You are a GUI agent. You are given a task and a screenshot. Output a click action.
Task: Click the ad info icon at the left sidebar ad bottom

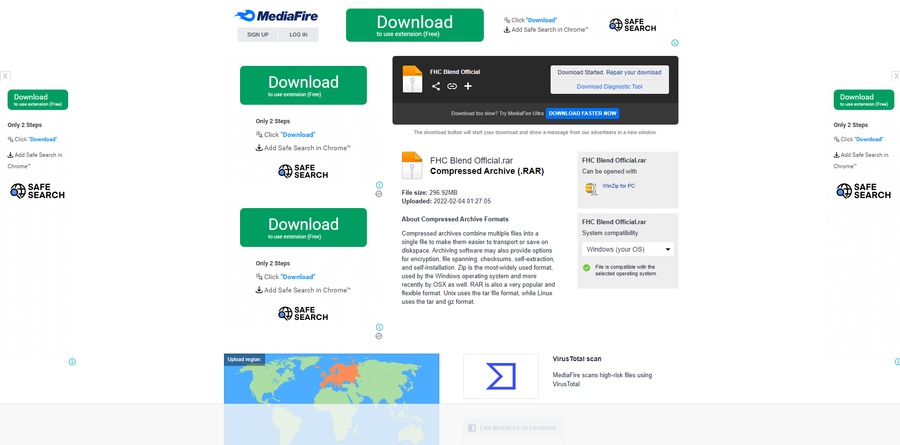[72, 362]
